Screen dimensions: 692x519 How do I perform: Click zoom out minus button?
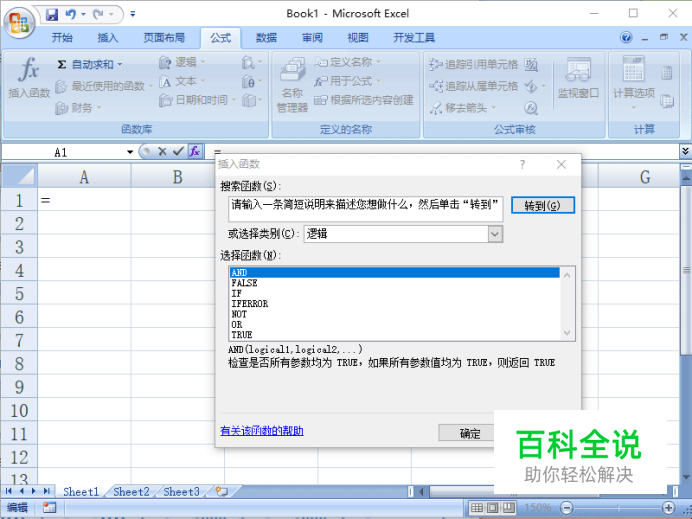coord(567,508)
